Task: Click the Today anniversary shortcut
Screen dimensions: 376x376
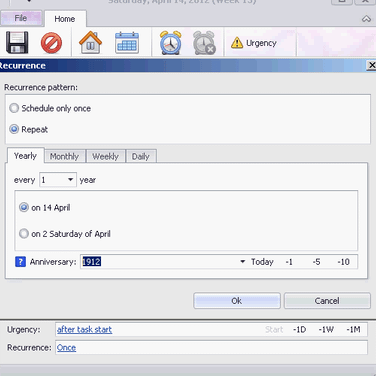Action: tap(262, 262)
